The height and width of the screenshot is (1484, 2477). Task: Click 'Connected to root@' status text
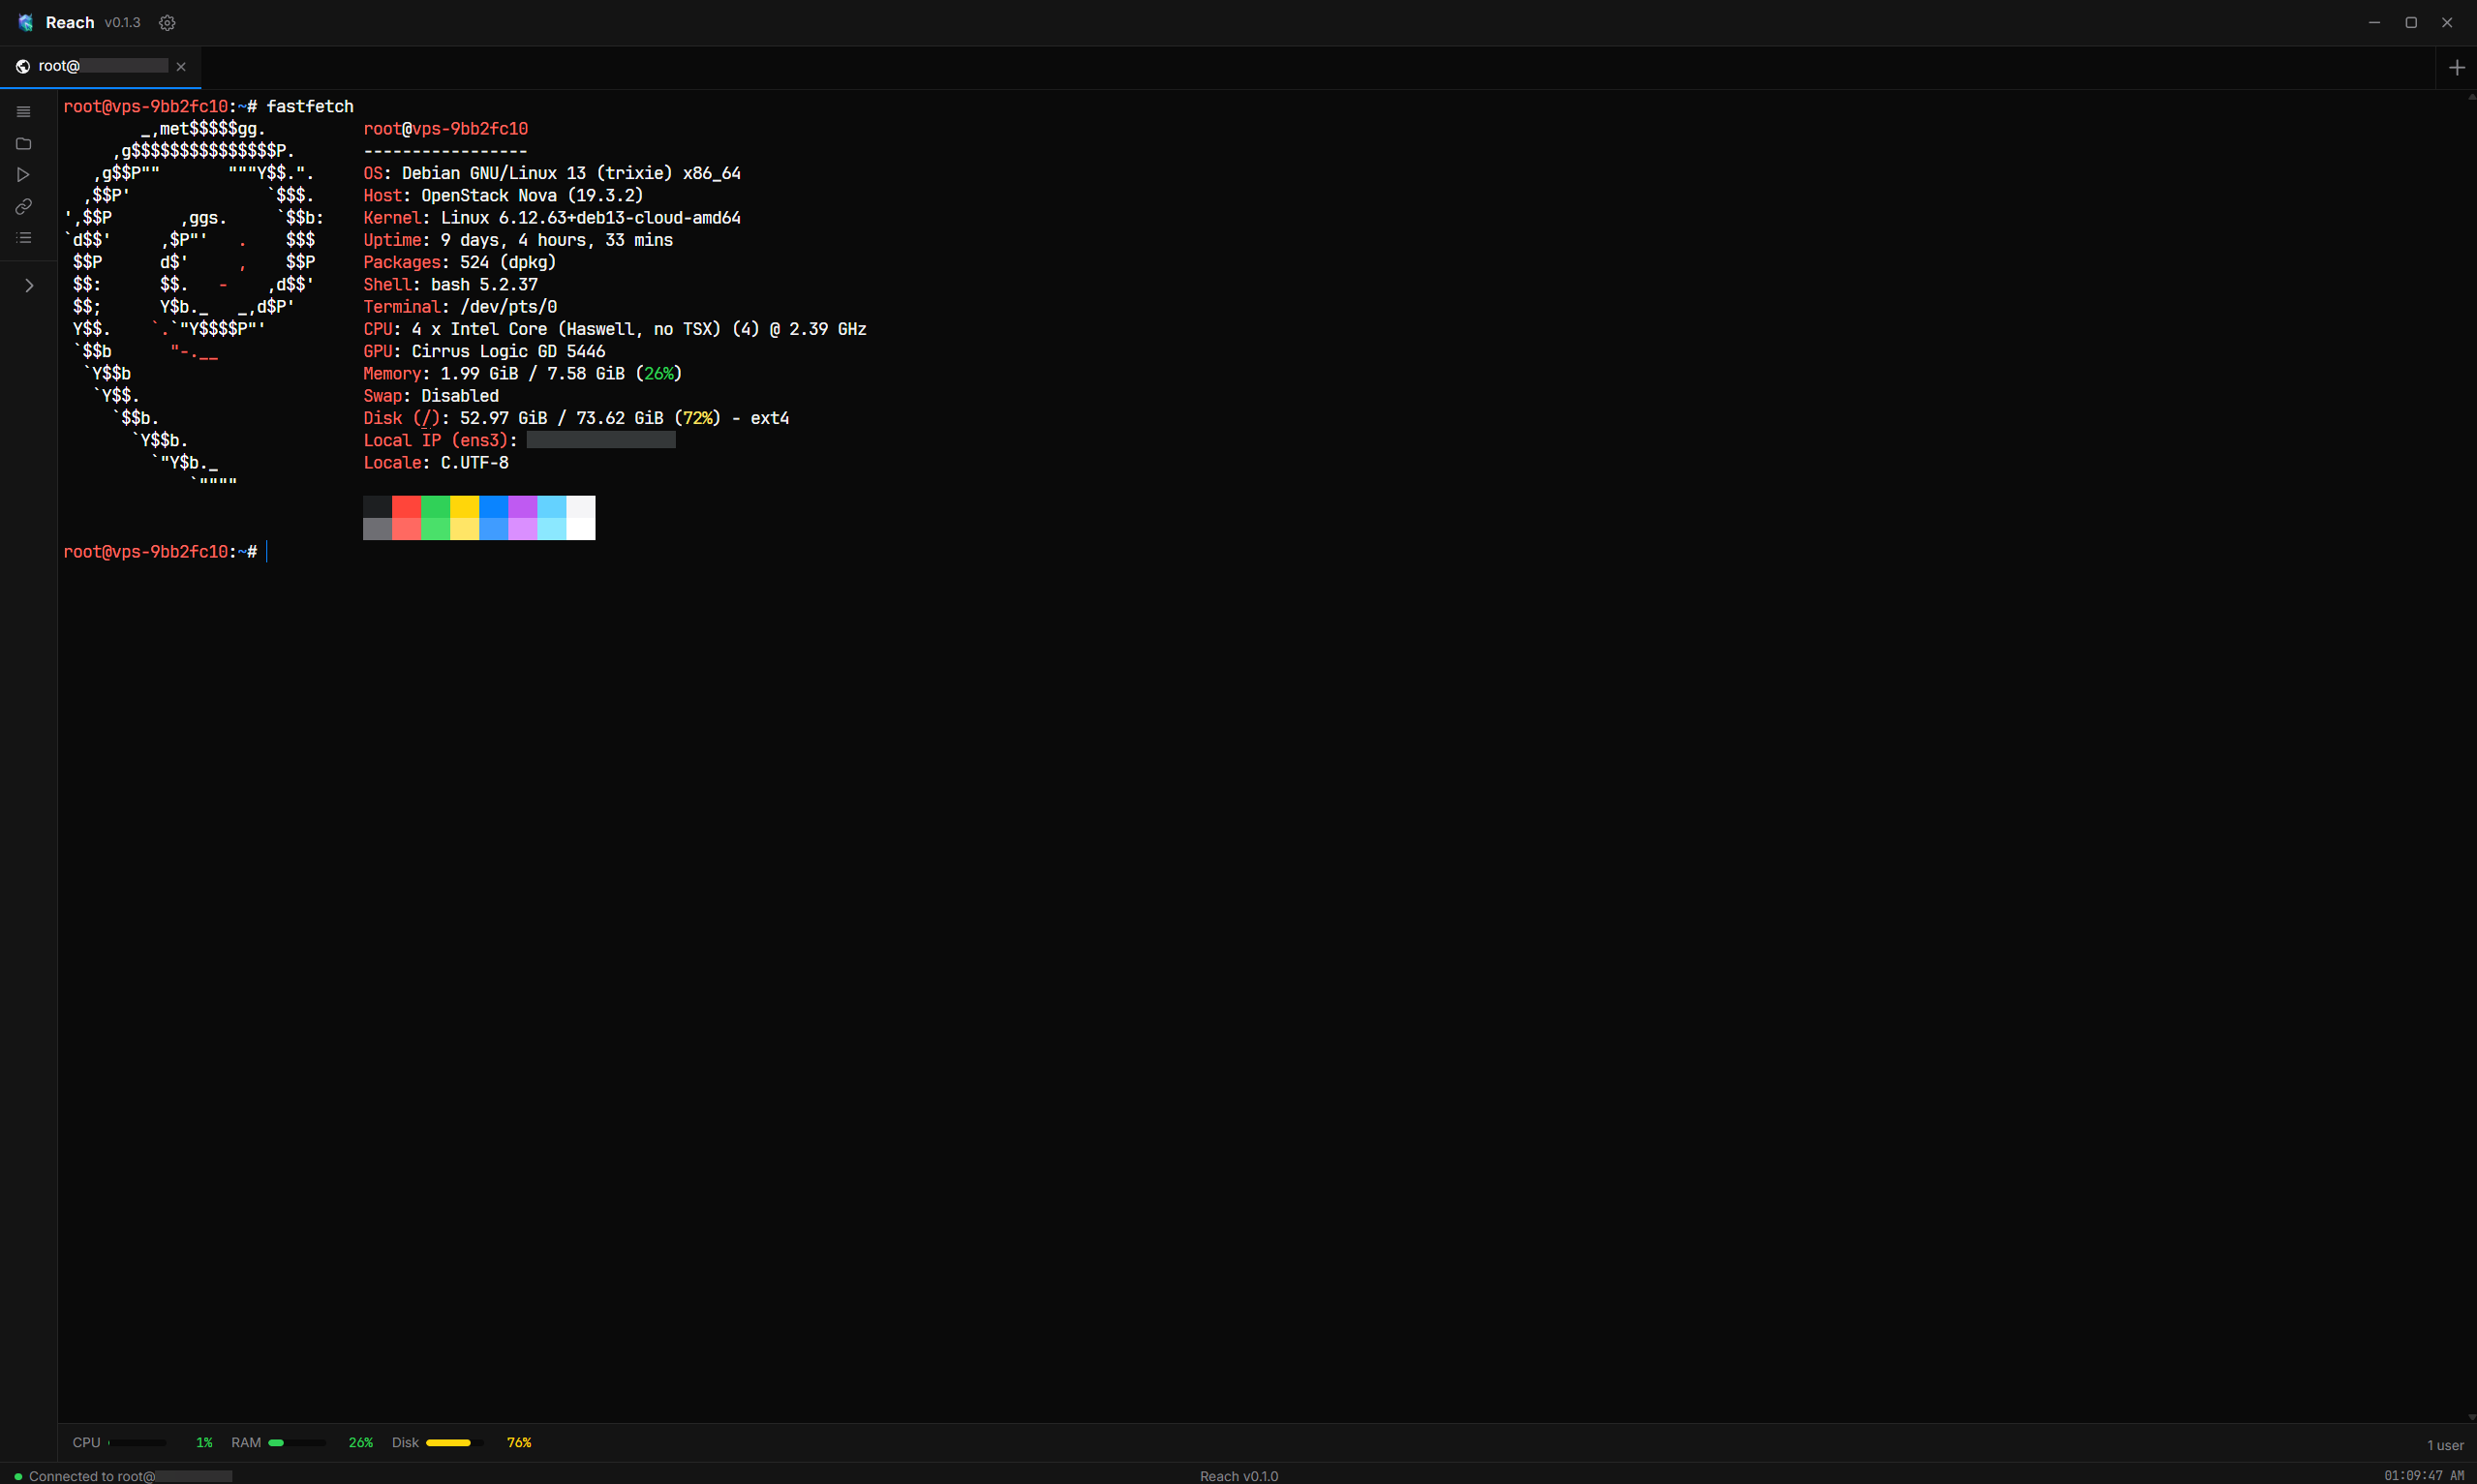(x=92, y=1476)
